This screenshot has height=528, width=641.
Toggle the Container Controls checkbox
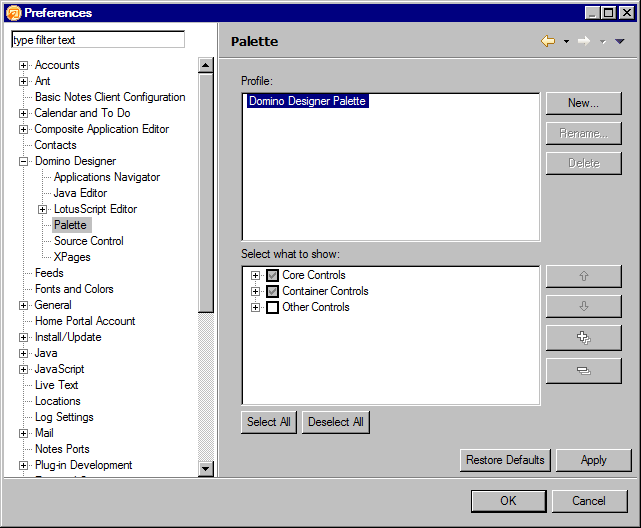272,291
